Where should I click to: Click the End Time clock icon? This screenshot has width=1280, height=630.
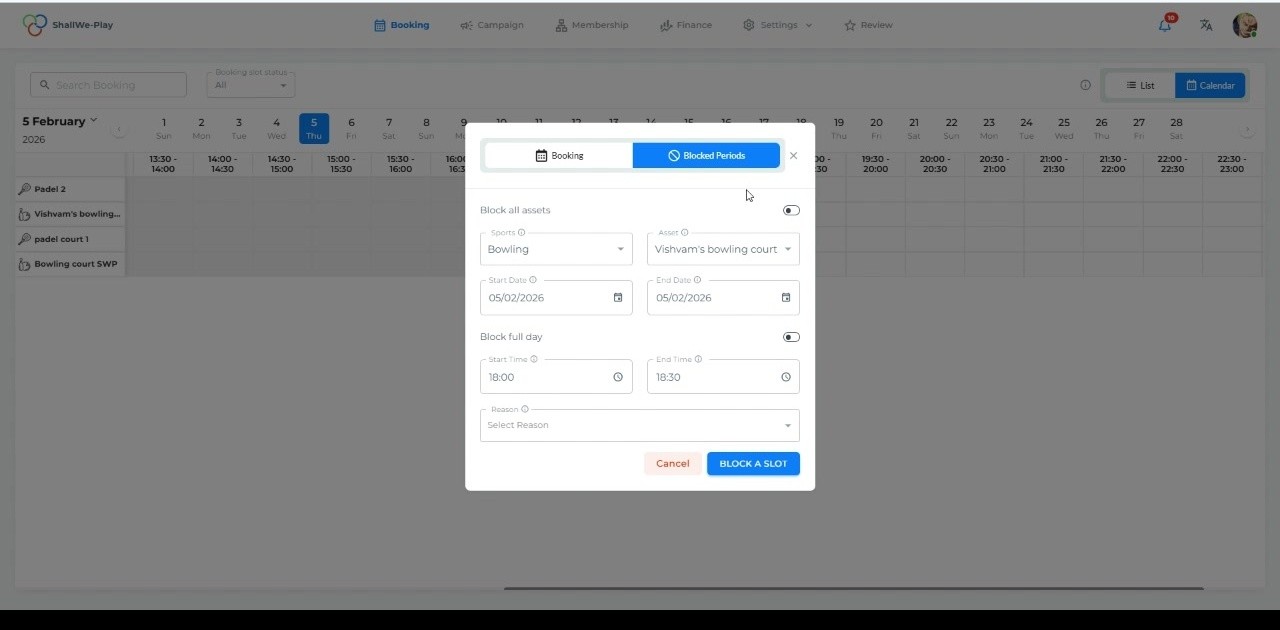785,377
